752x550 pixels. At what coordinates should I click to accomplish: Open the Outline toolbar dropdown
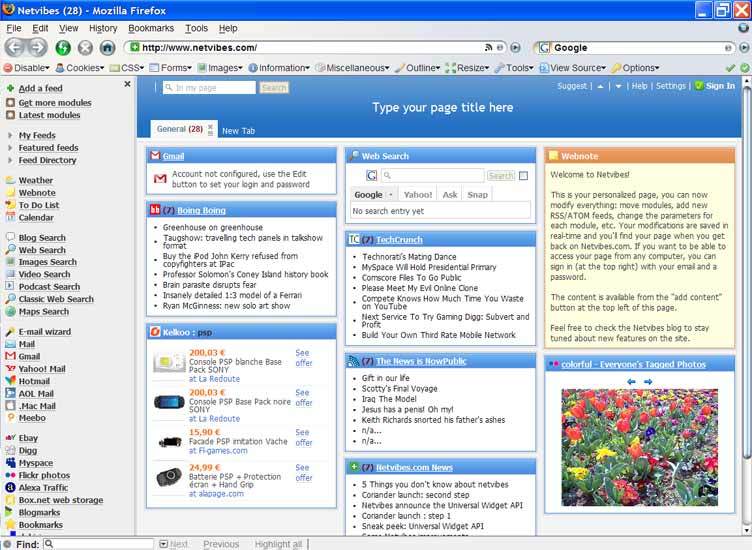[x=417, y=68]
